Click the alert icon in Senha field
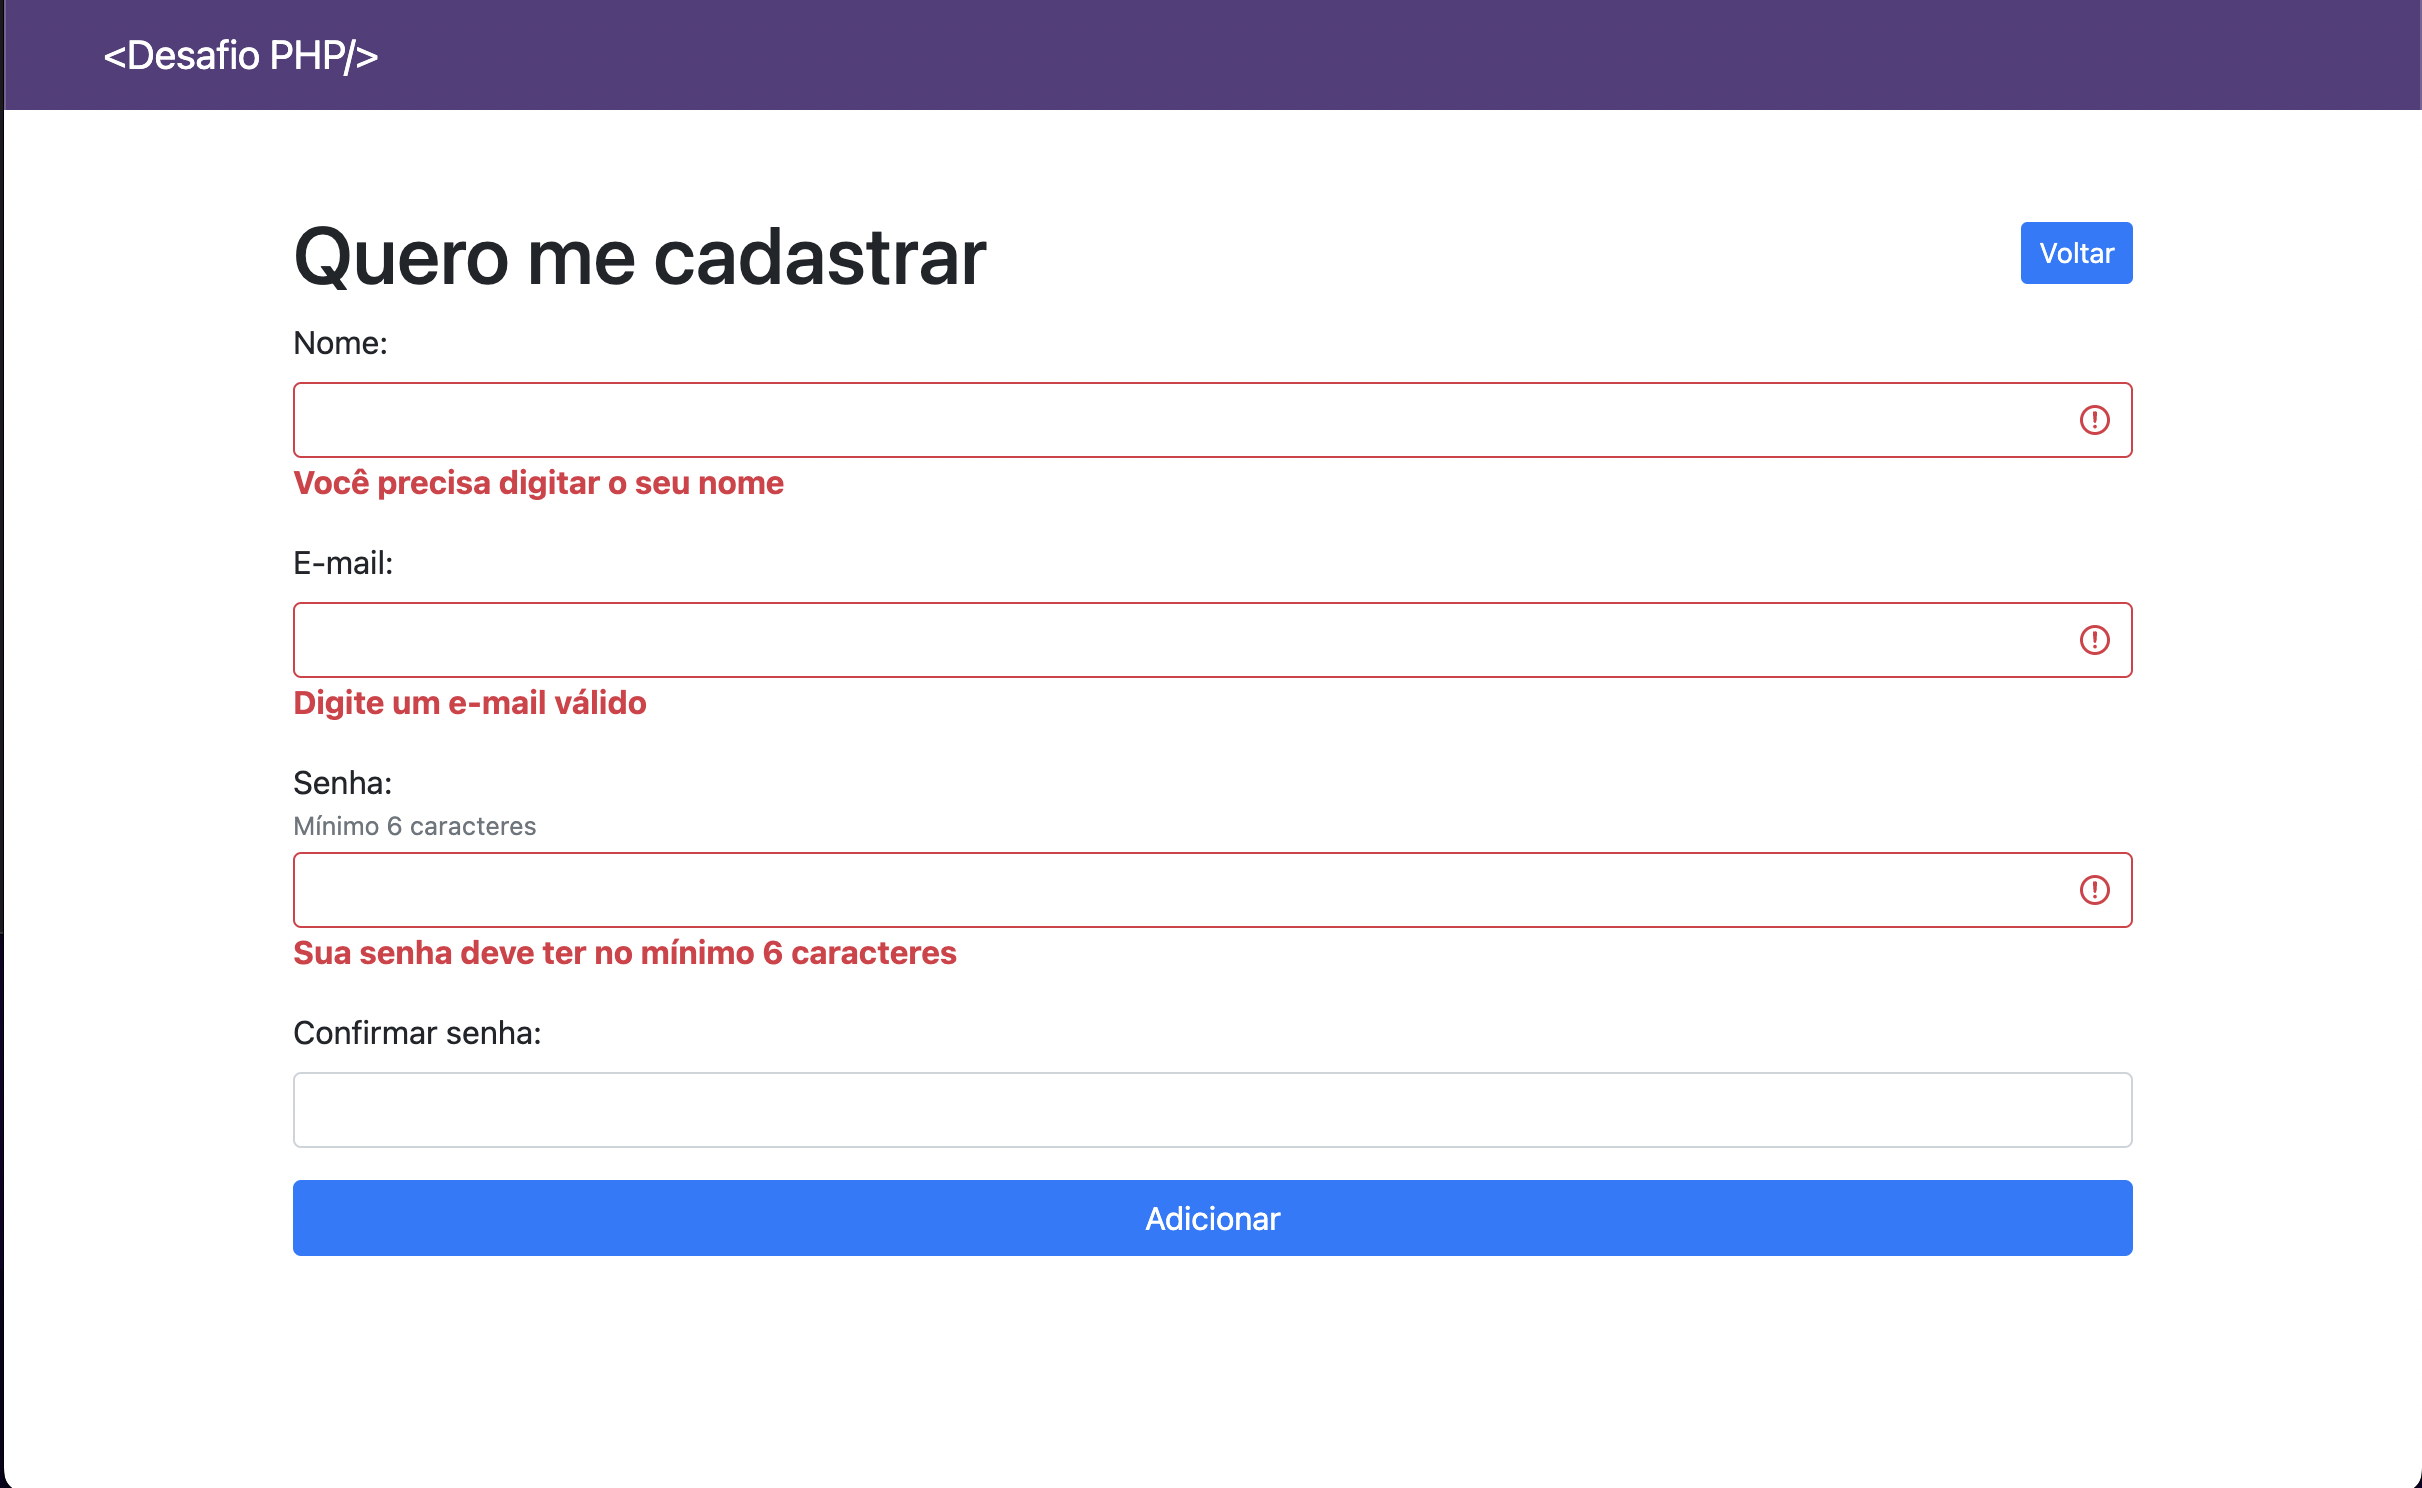2422x1488 pixels. (2094, 890)
